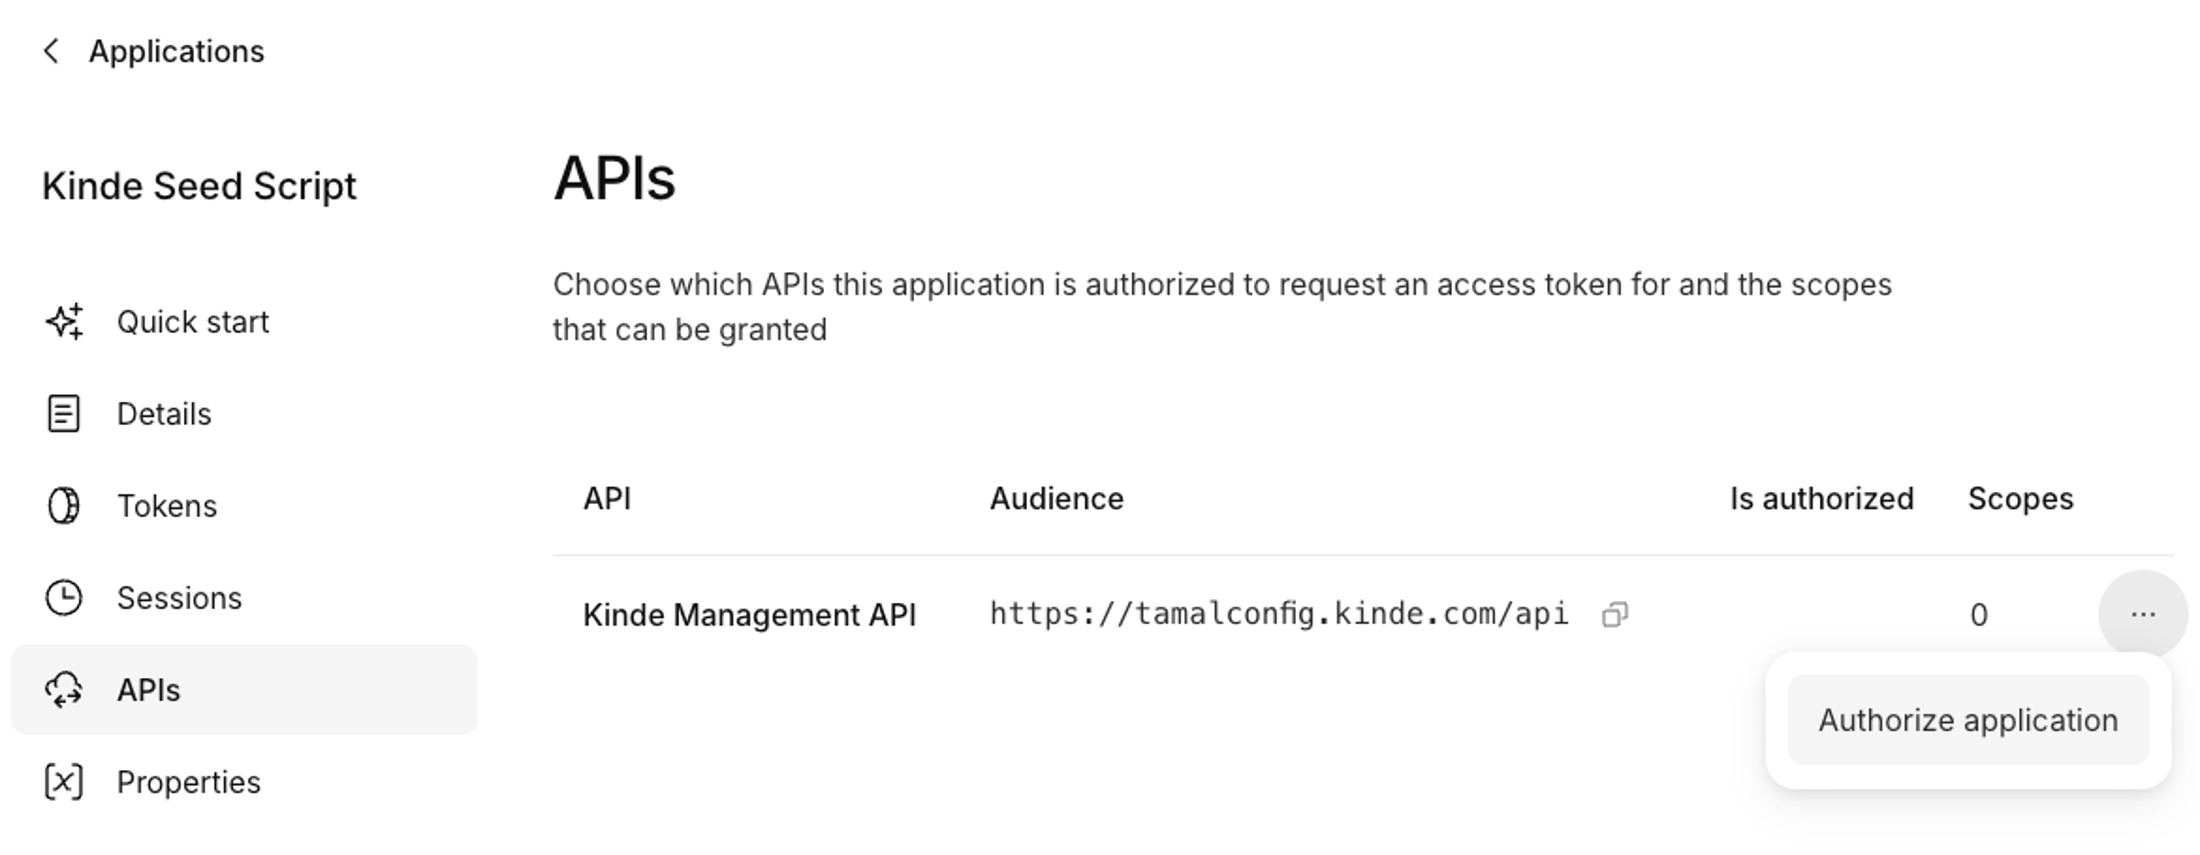Viewport: 2200px width, 855px height.
Task: Click the Is authorized column header
Action: [x=1820, y=498]
